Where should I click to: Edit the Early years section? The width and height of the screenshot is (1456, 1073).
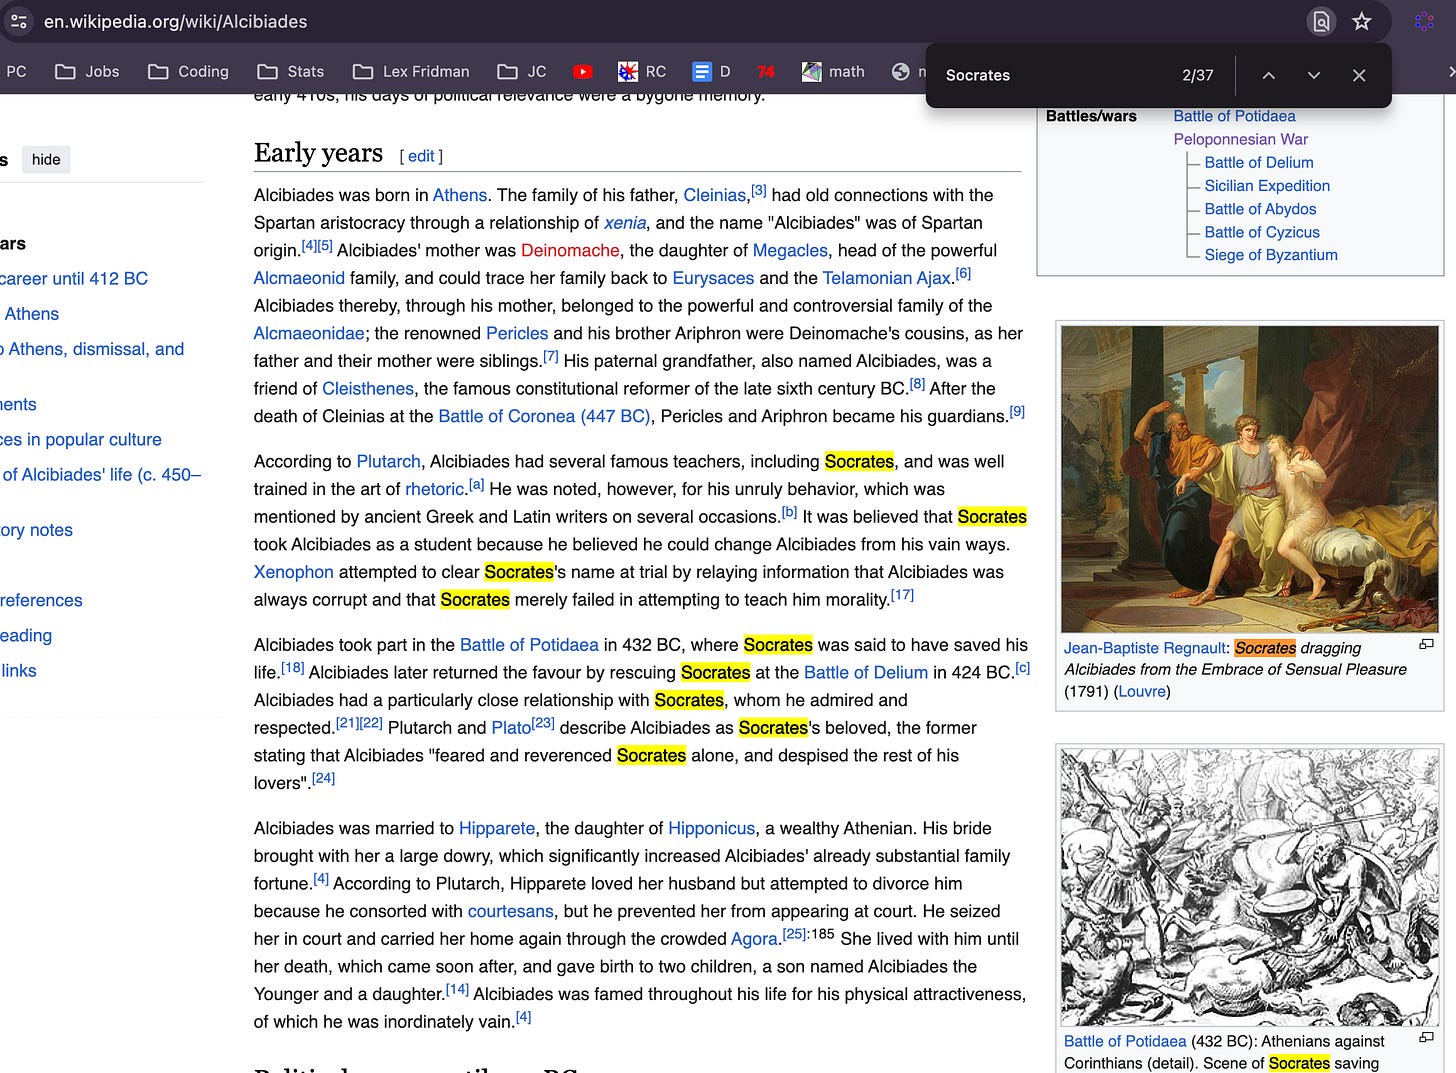click(x=421, y=156)
